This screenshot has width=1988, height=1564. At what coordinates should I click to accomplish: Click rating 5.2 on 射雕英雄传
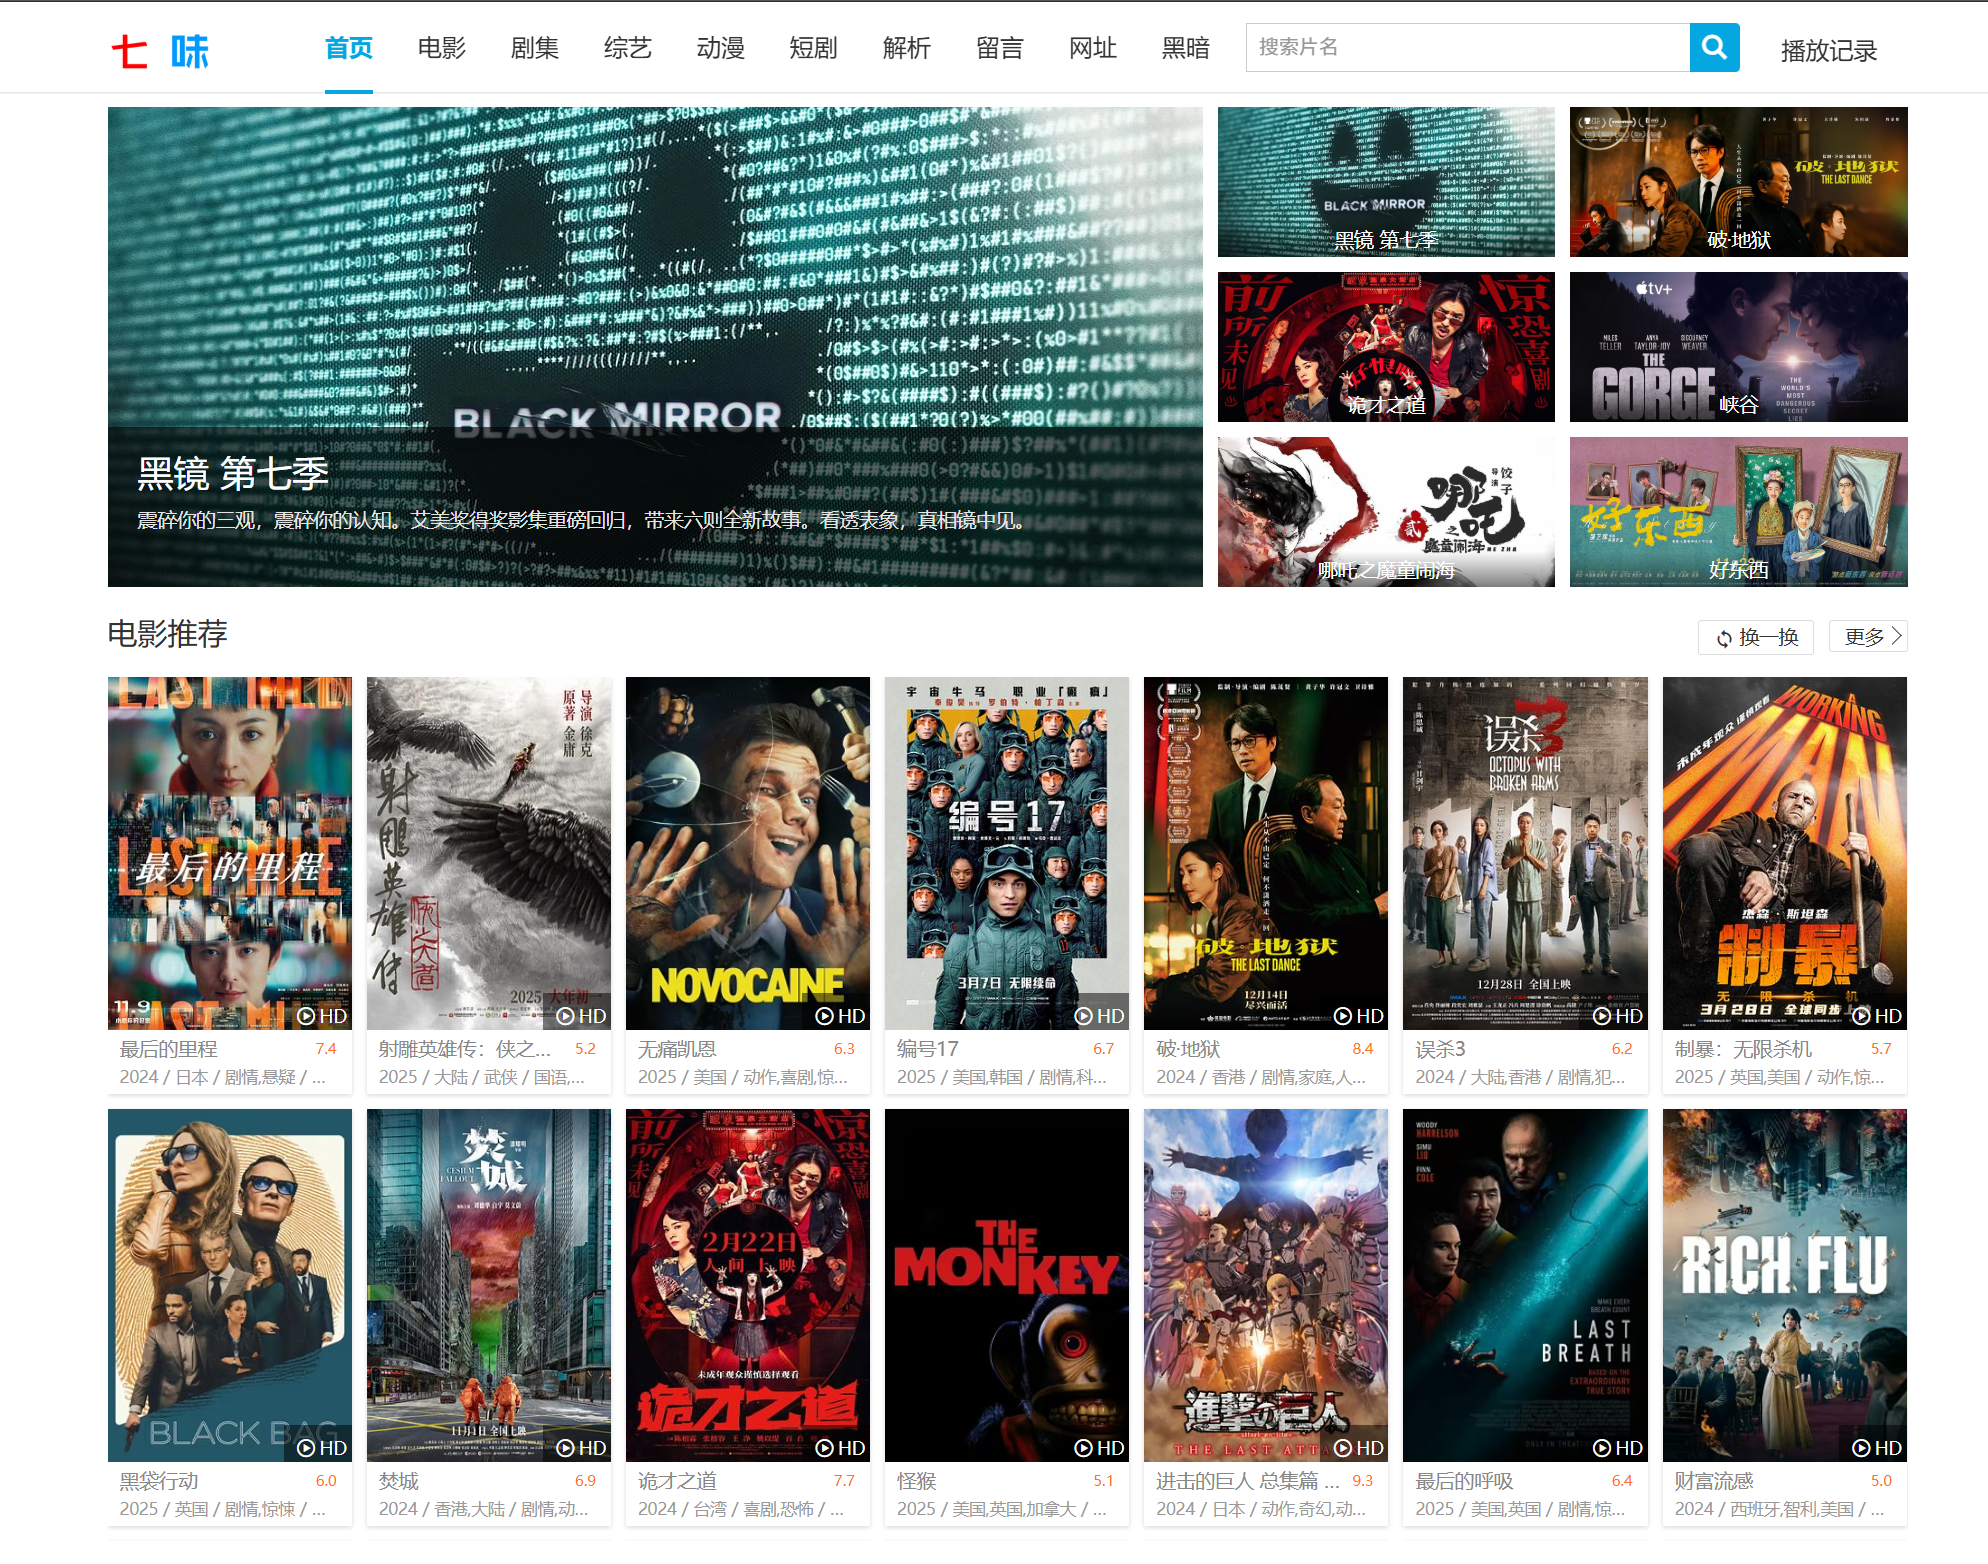click(585, 1049)
